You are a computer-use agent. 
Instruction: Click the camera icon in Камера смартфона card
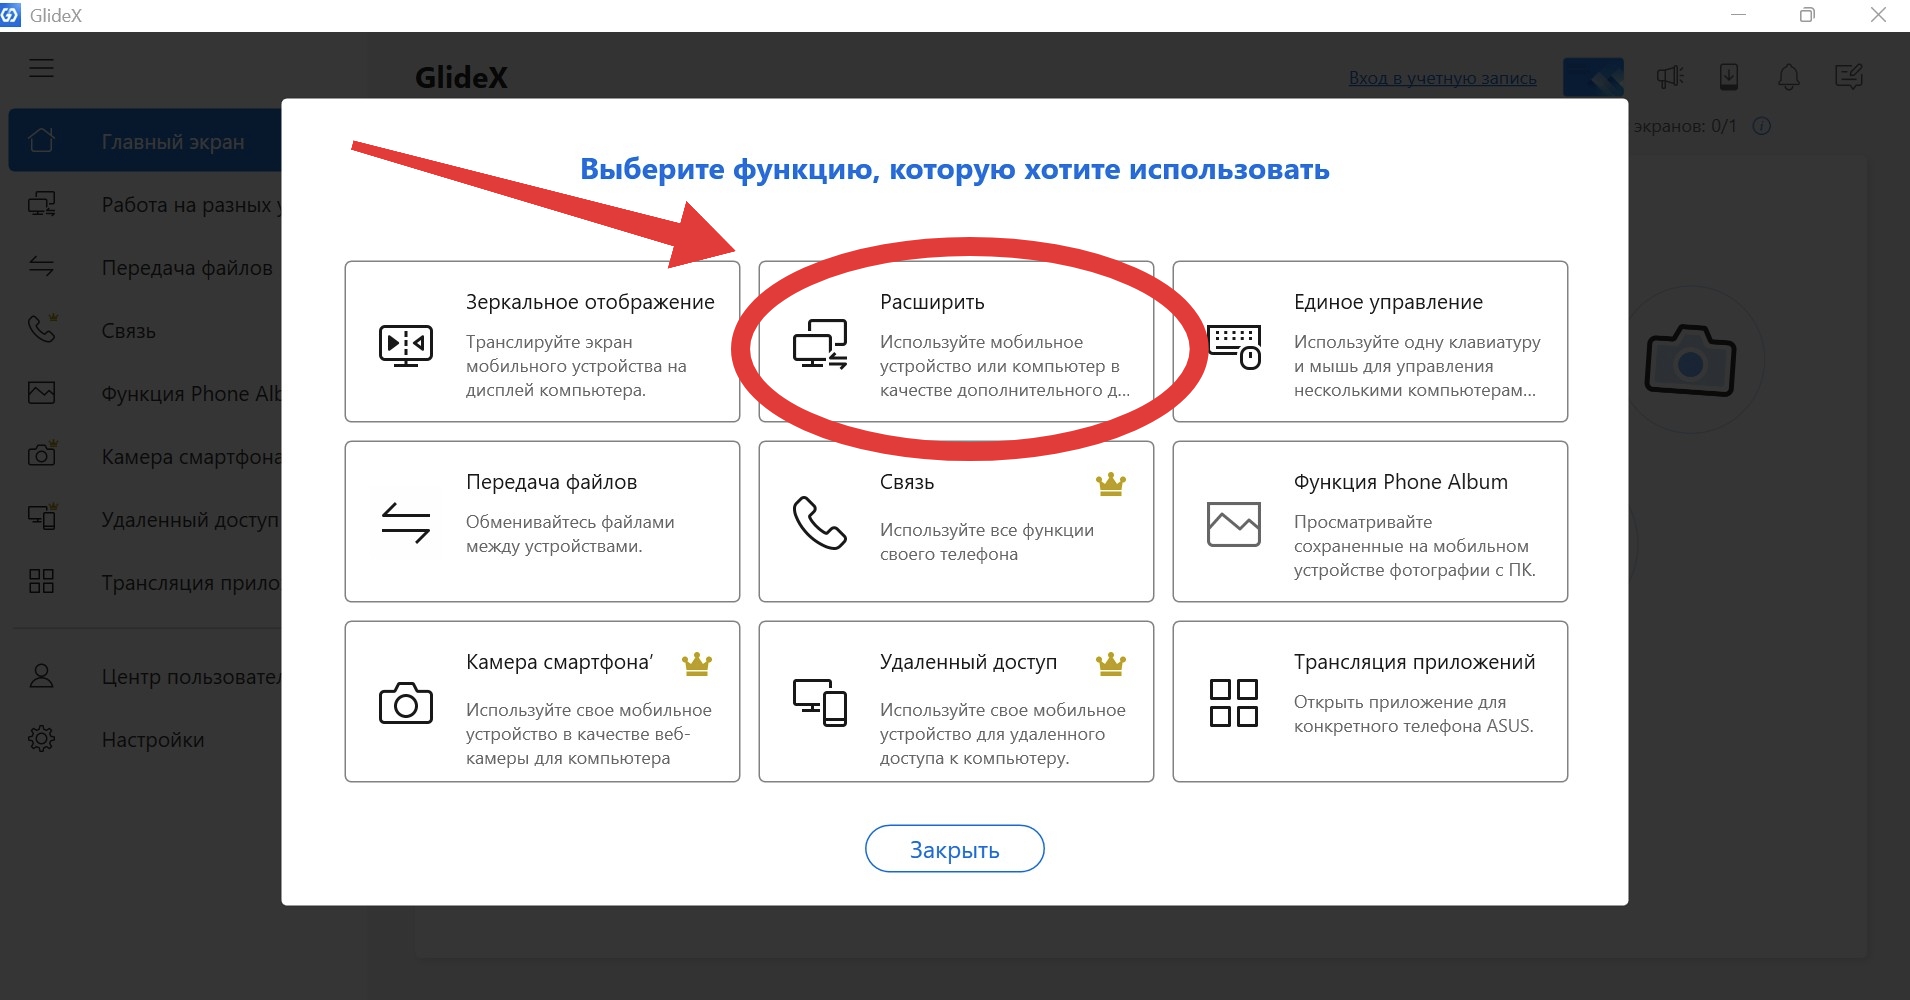[x=406, y=703]
